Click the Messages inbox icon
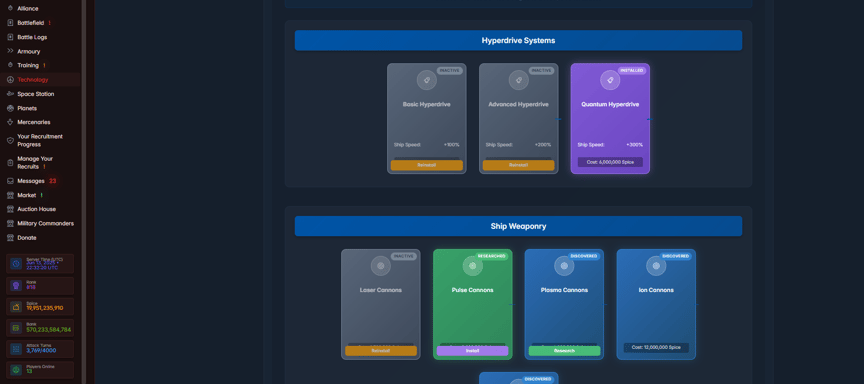 [x=10, y=181]
